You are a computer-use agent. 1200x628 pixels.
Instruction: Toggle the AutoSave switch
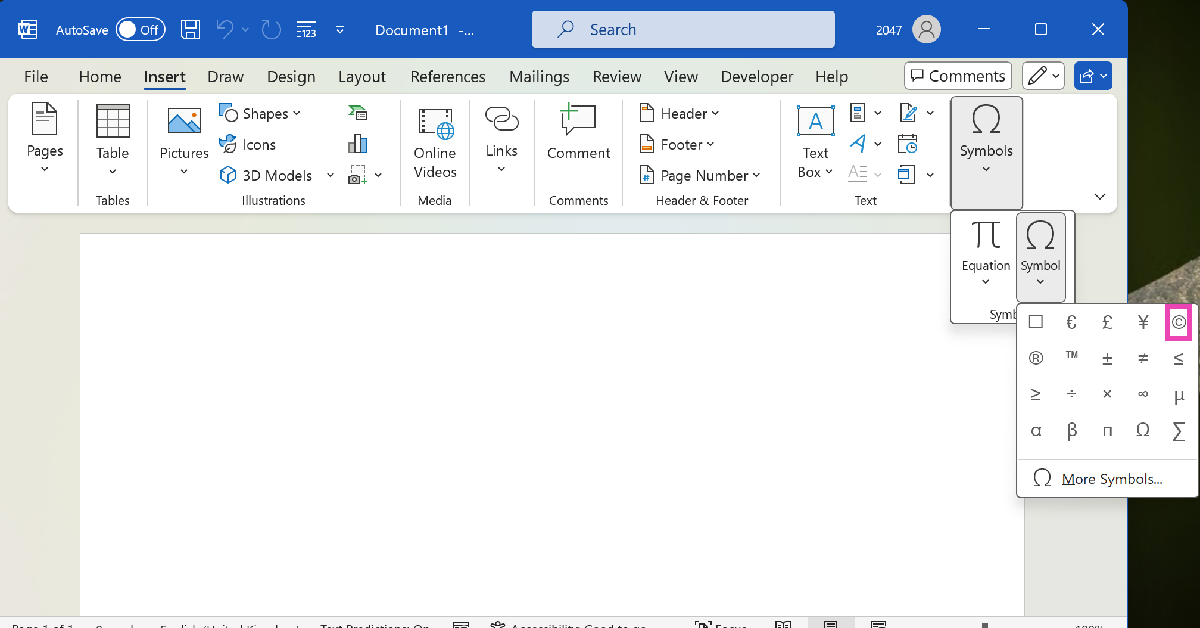click(x=139, y=30)
